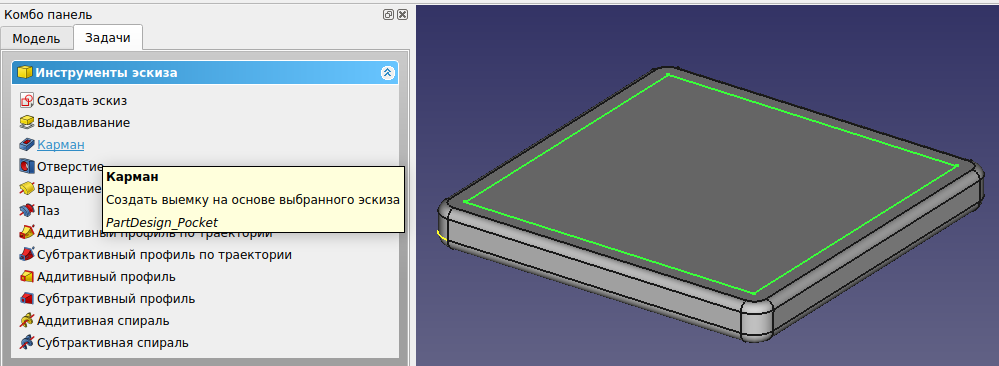Undock the Комбо панель float button

[x=388, y=14]
